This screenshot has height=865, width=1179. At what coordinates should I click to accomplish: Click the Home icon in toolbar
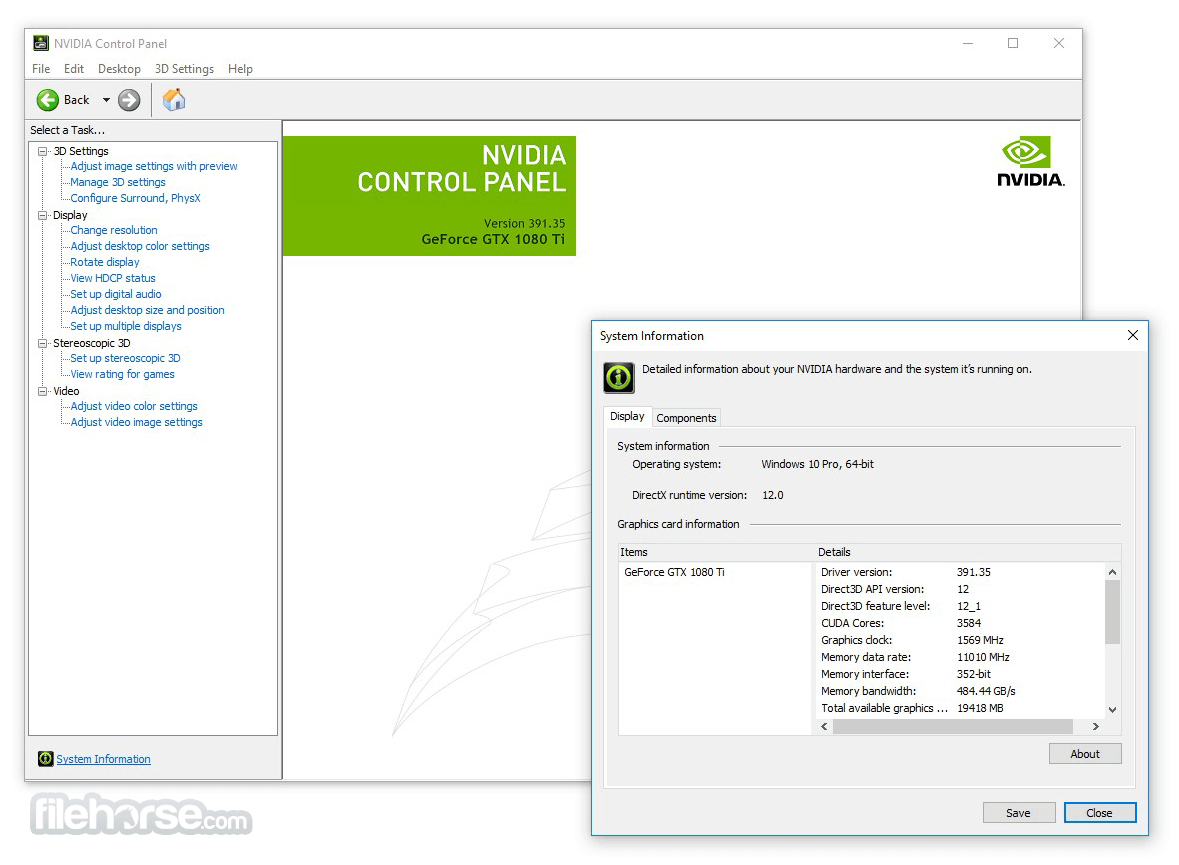click(x=174, y=100)
